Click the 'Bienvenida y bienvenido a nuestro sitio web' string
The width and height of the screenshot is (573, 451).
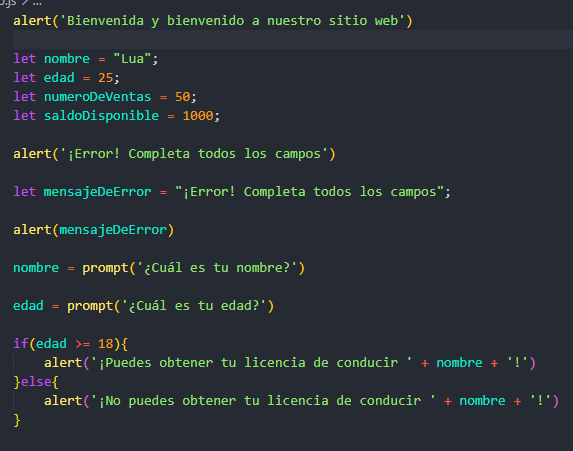pos(232,21)
